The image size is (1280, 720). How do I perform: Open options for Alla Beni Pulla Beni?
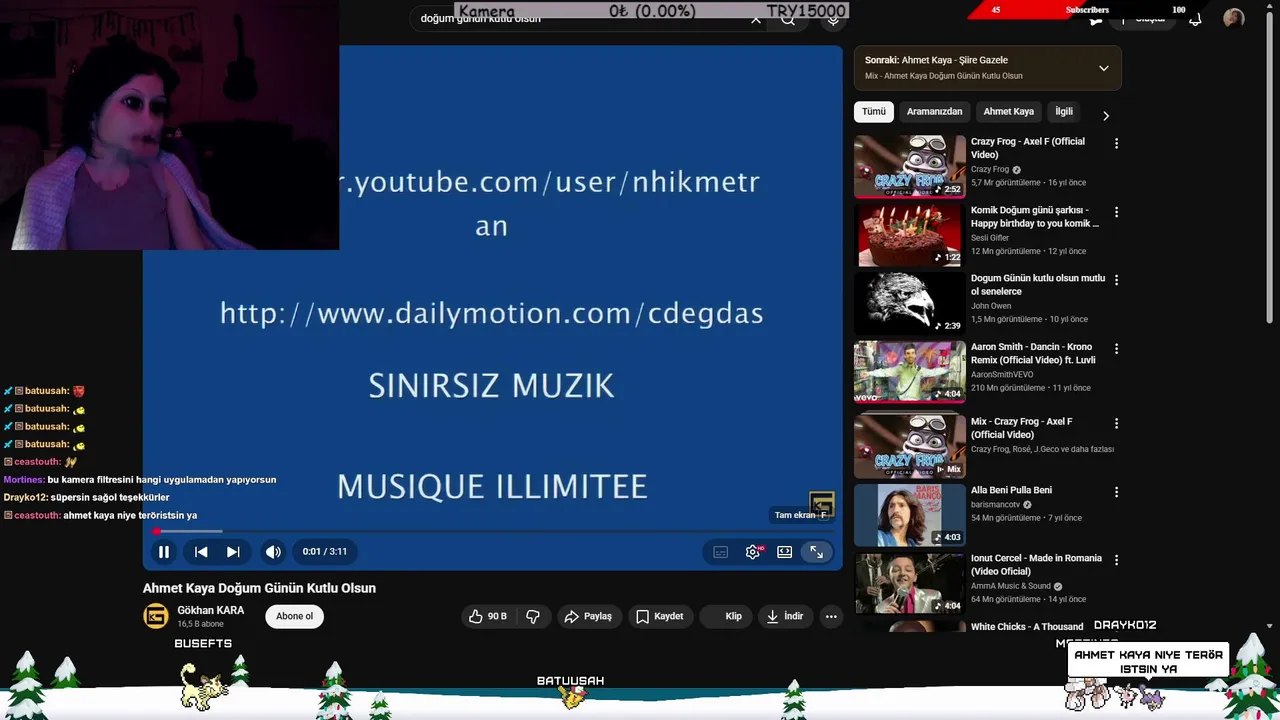pyautogui.click(x=1116, y=492)
